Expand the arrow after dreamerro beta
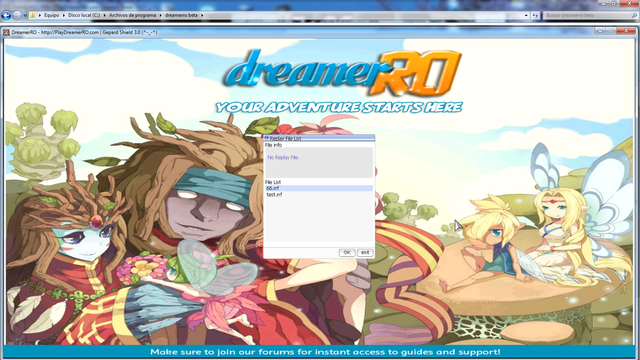The height and width of the screenshot is (360, 640). pos(202,16)
